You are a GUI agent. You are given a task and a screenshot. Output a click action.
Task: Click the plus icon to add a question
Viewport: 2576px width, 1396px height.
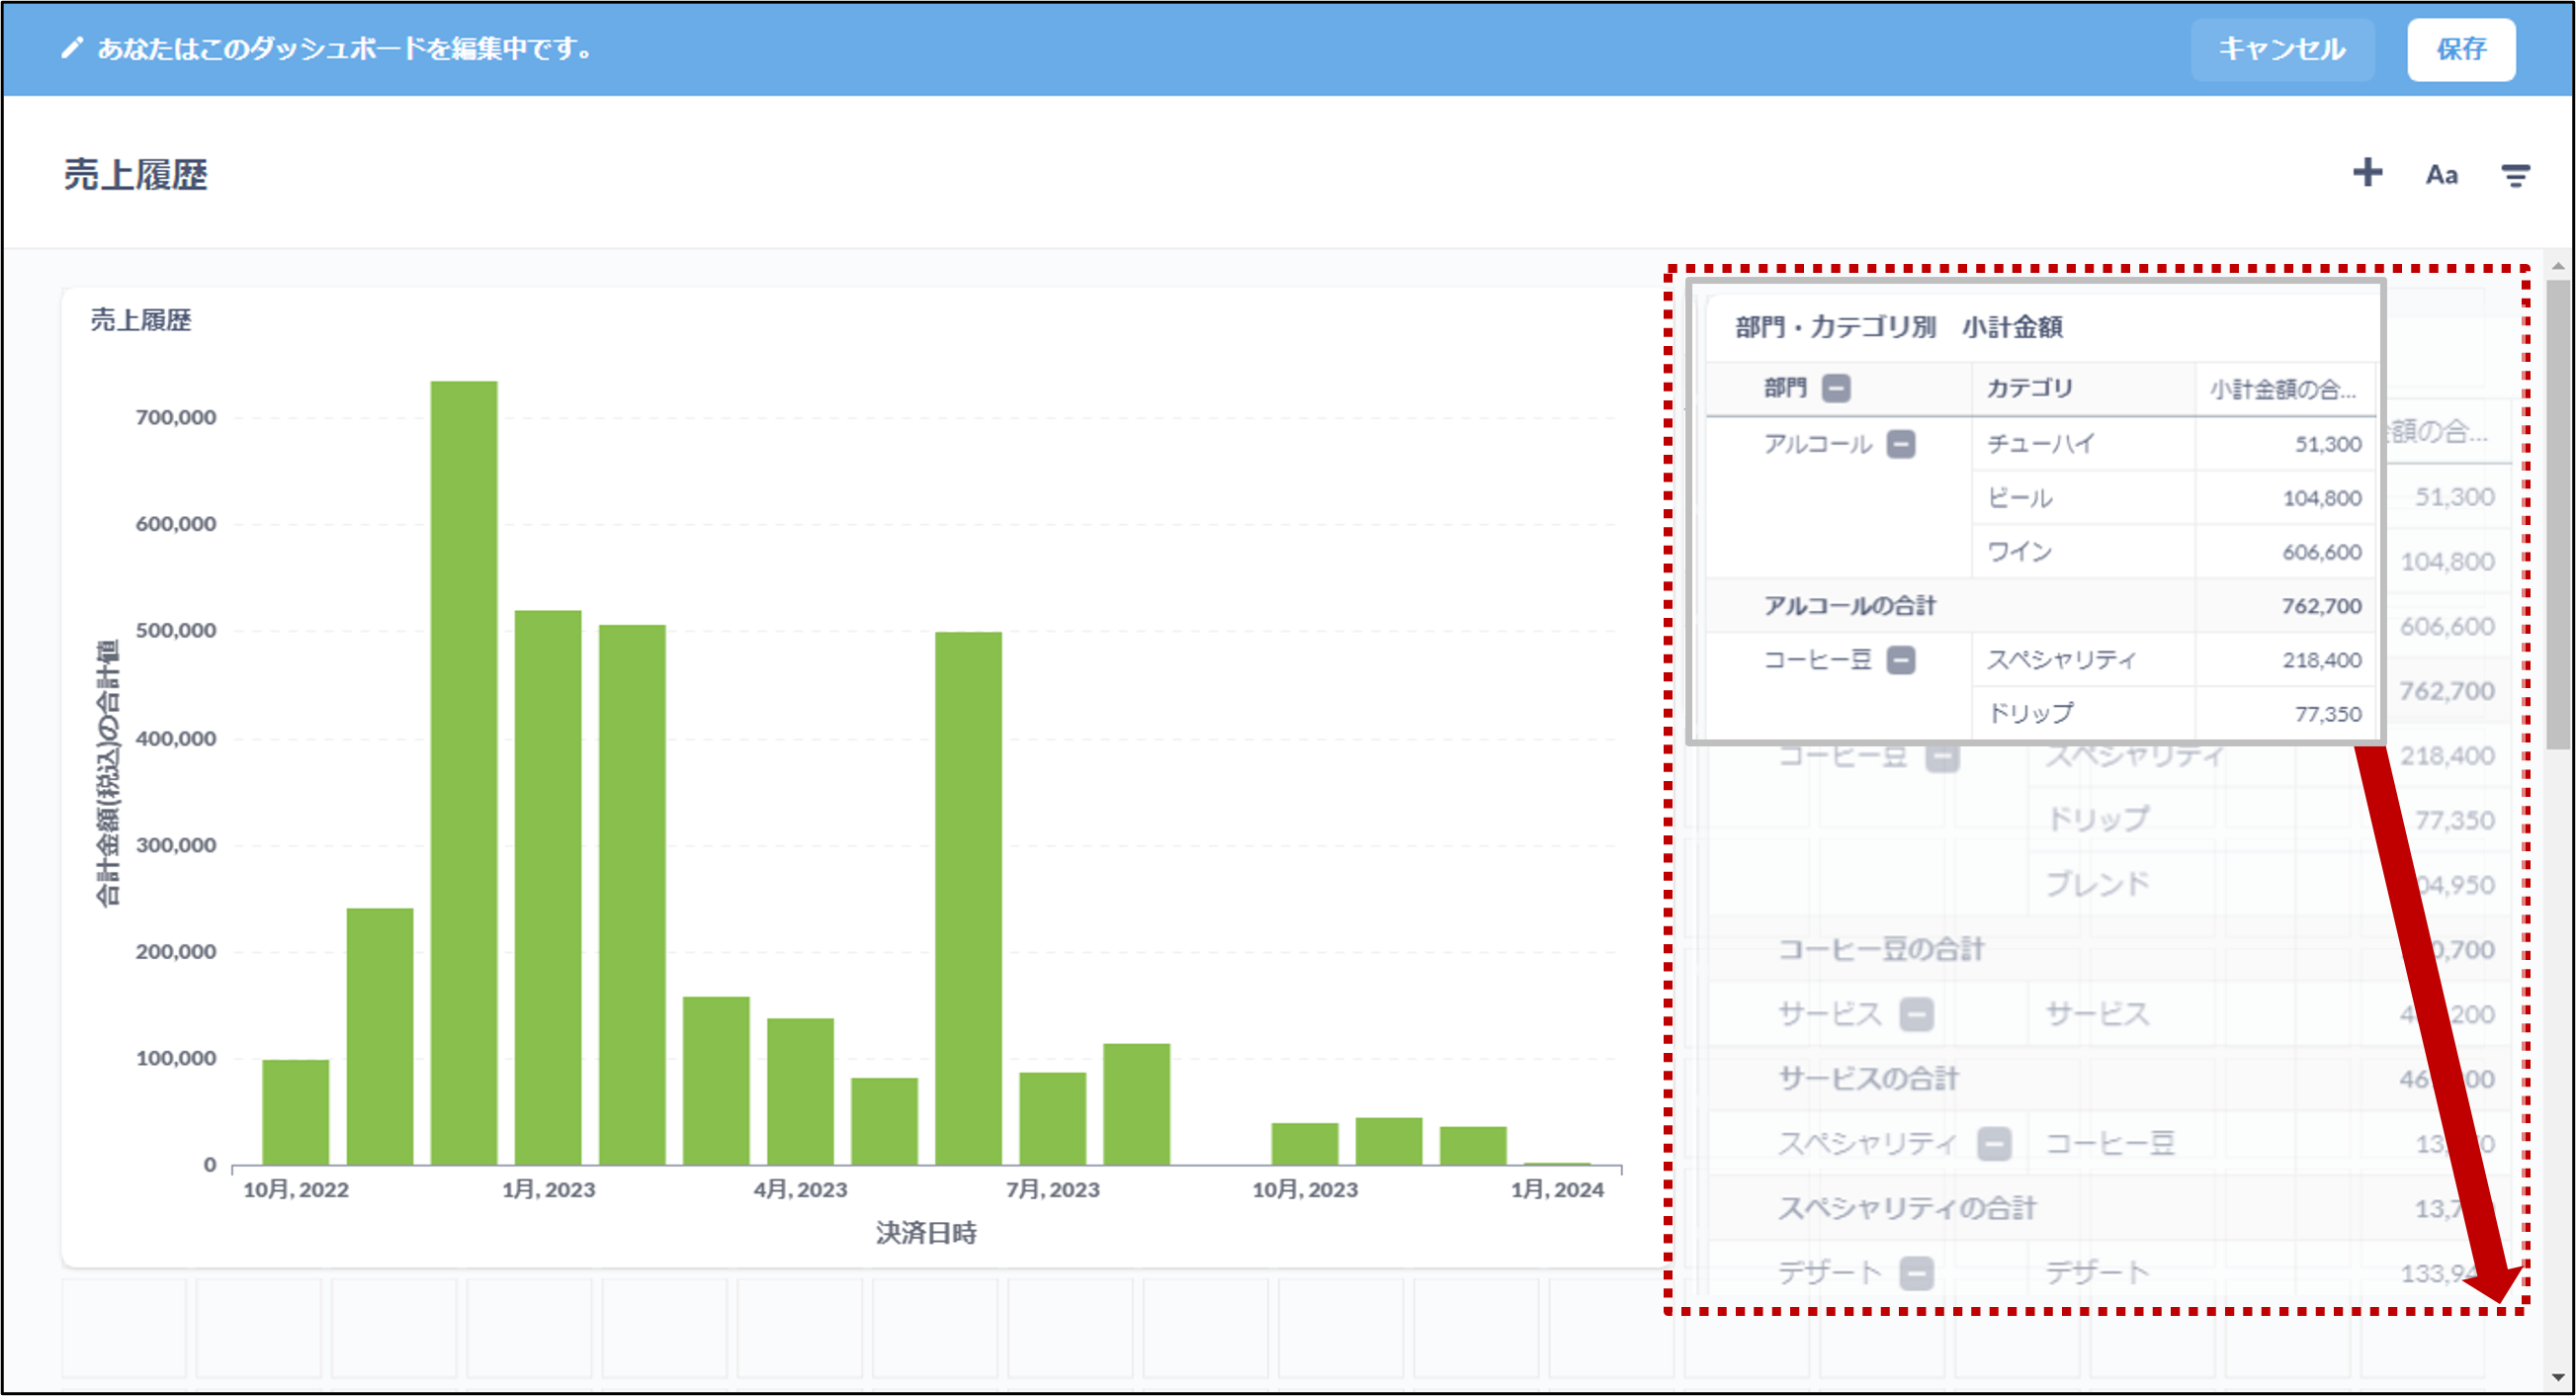(x=2367, y=173)
